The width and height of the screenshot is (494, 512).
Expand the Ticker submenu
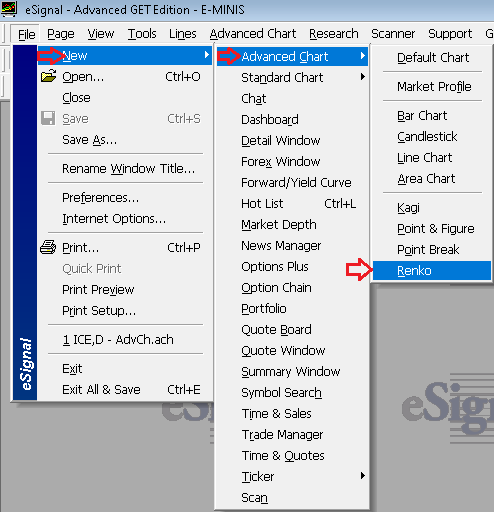pos(292,476)
